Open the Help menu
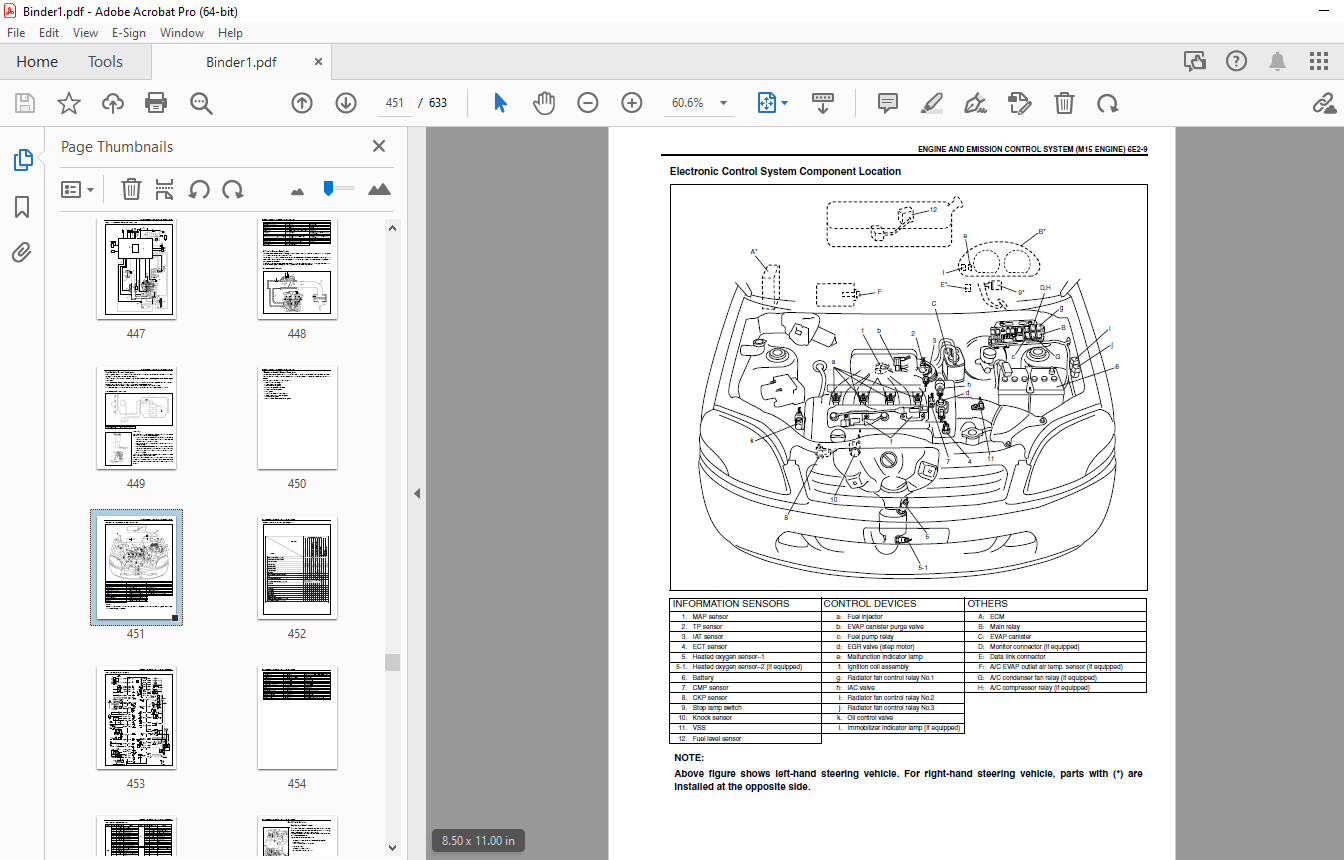 (230, 32)
